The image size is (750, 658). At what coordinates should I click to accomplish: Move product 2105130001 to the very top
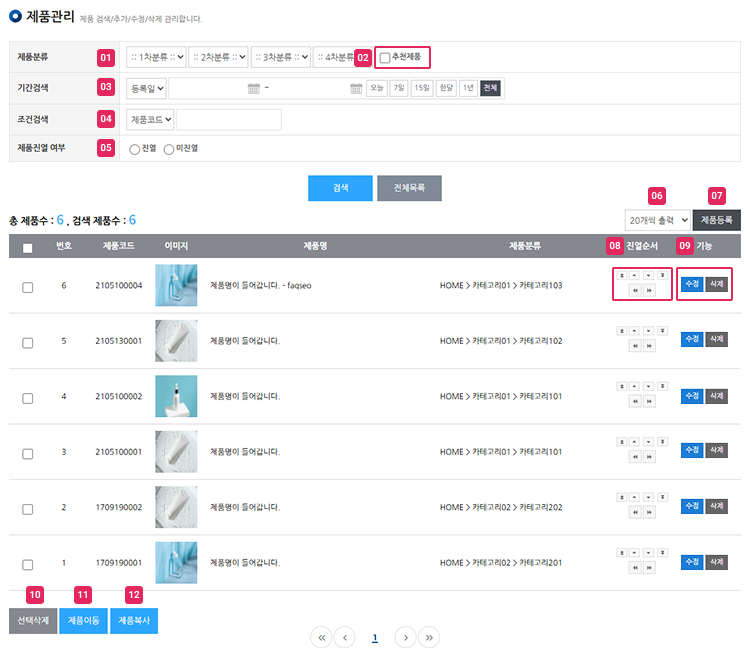[x=621, y=331]
